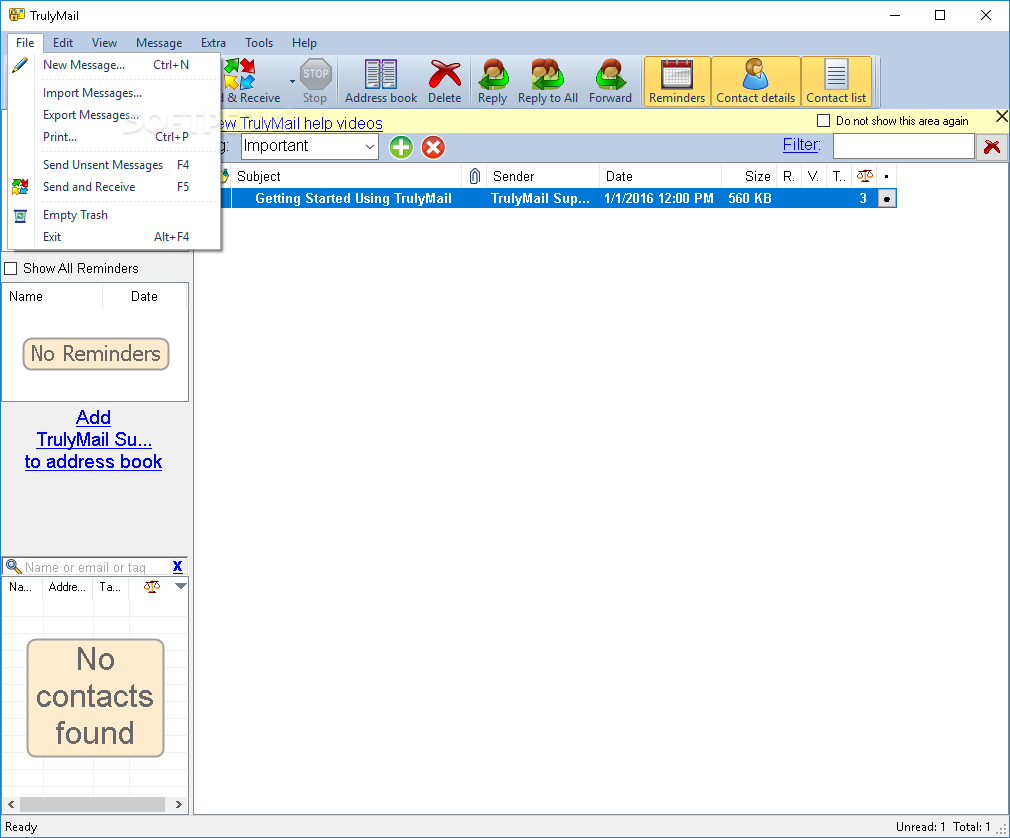Toggle the Contact details panel
Screen dimensions: 1010x838
tap(756, 81)
